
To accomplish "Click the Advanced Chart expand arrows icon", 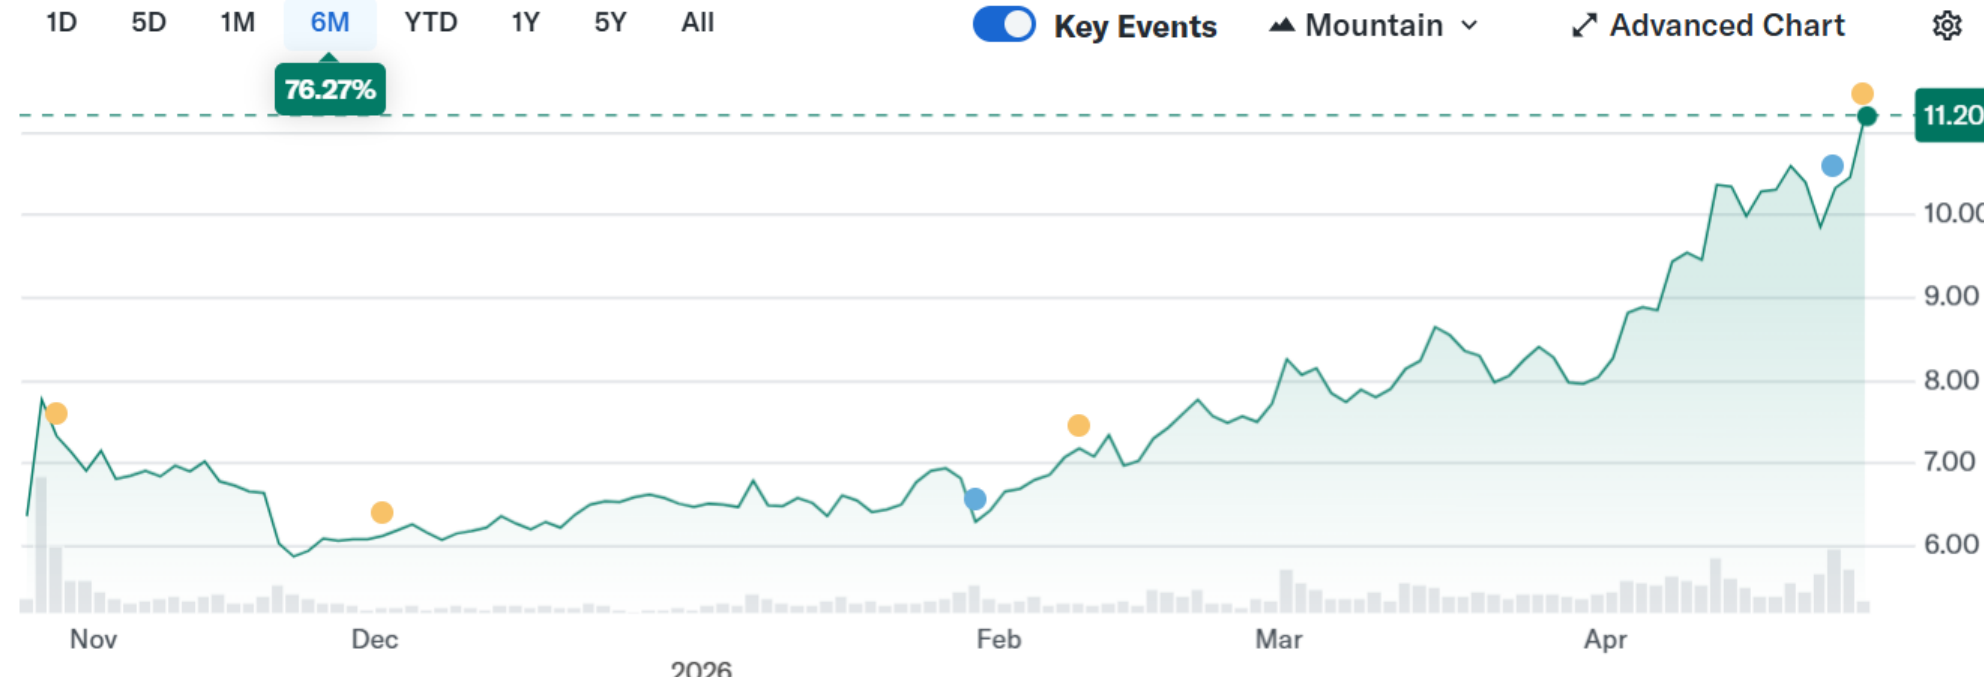I will pos(1584,26).
